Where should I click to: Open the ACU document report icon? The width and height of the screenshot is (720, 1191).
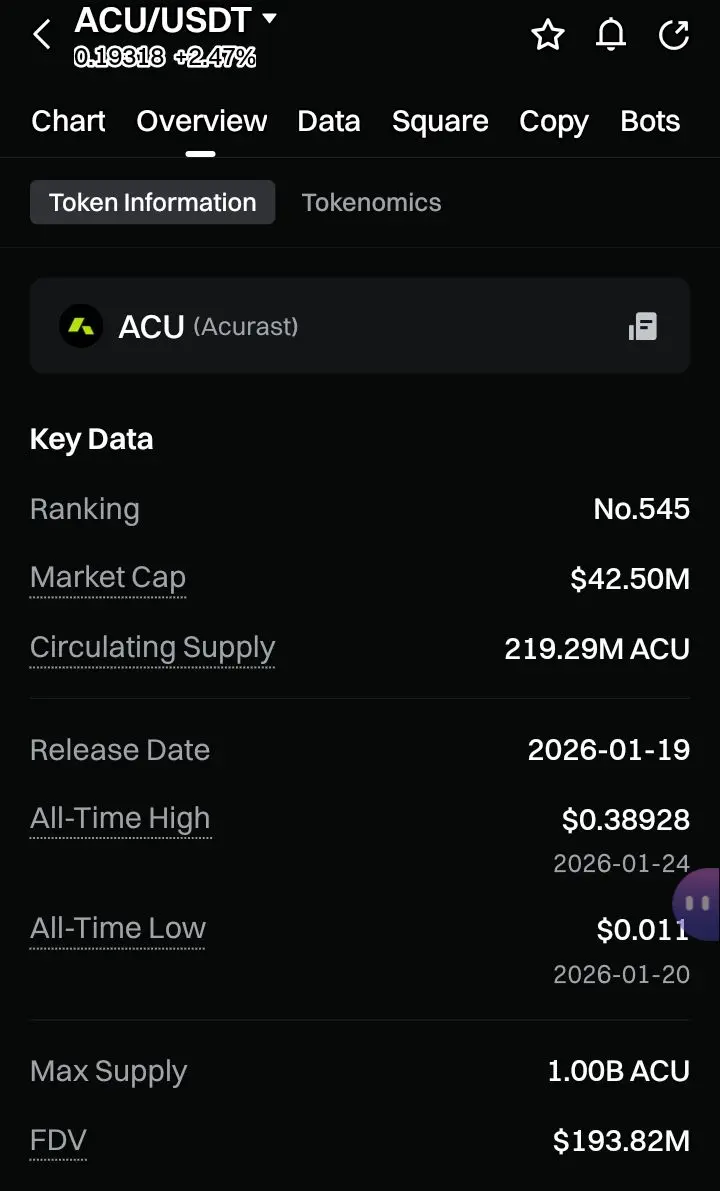pyautogui.click(x=643, y=327)
